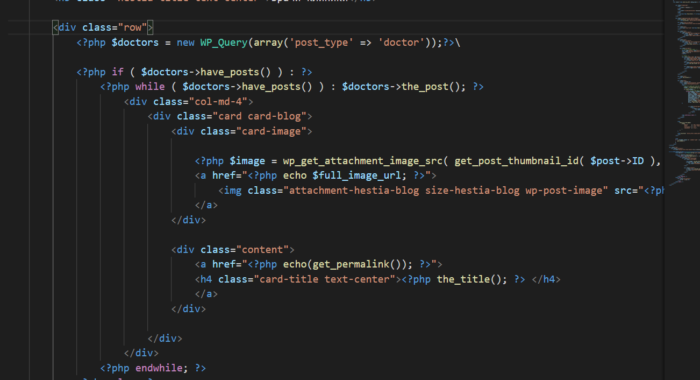Click the "col-md-4" class value
Screen dimensions: 700x380
tap(218, 102)
